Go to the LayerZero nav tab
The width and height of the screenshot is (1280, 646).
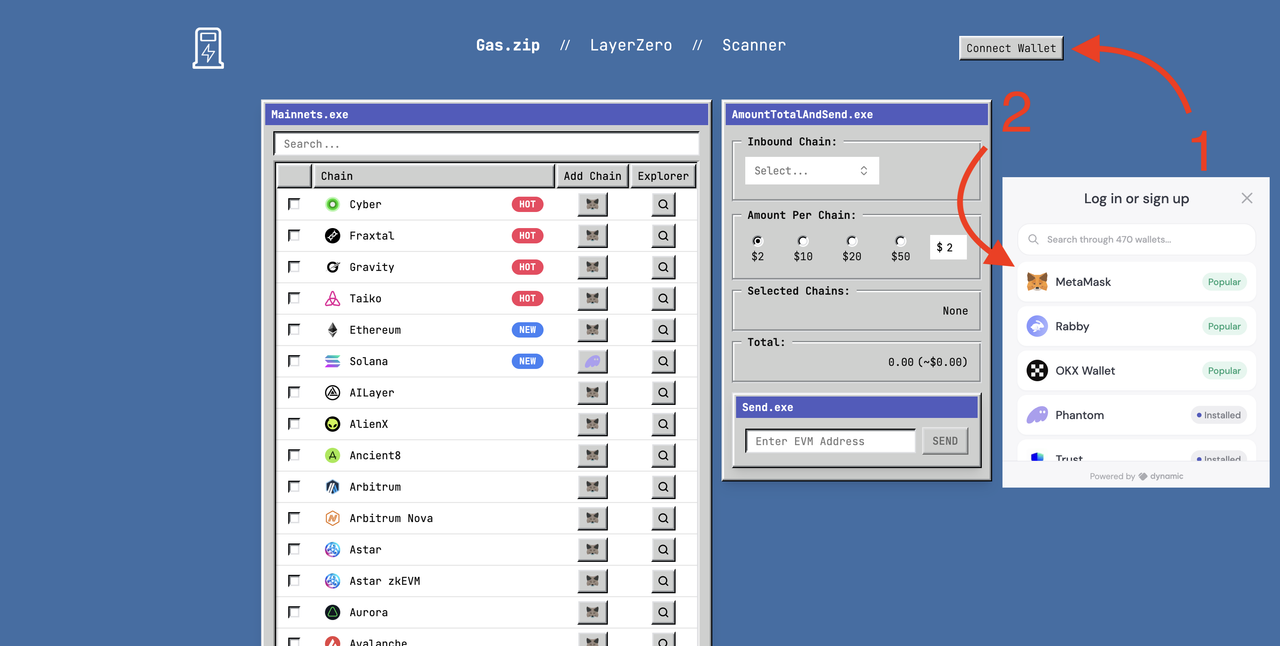631,45
